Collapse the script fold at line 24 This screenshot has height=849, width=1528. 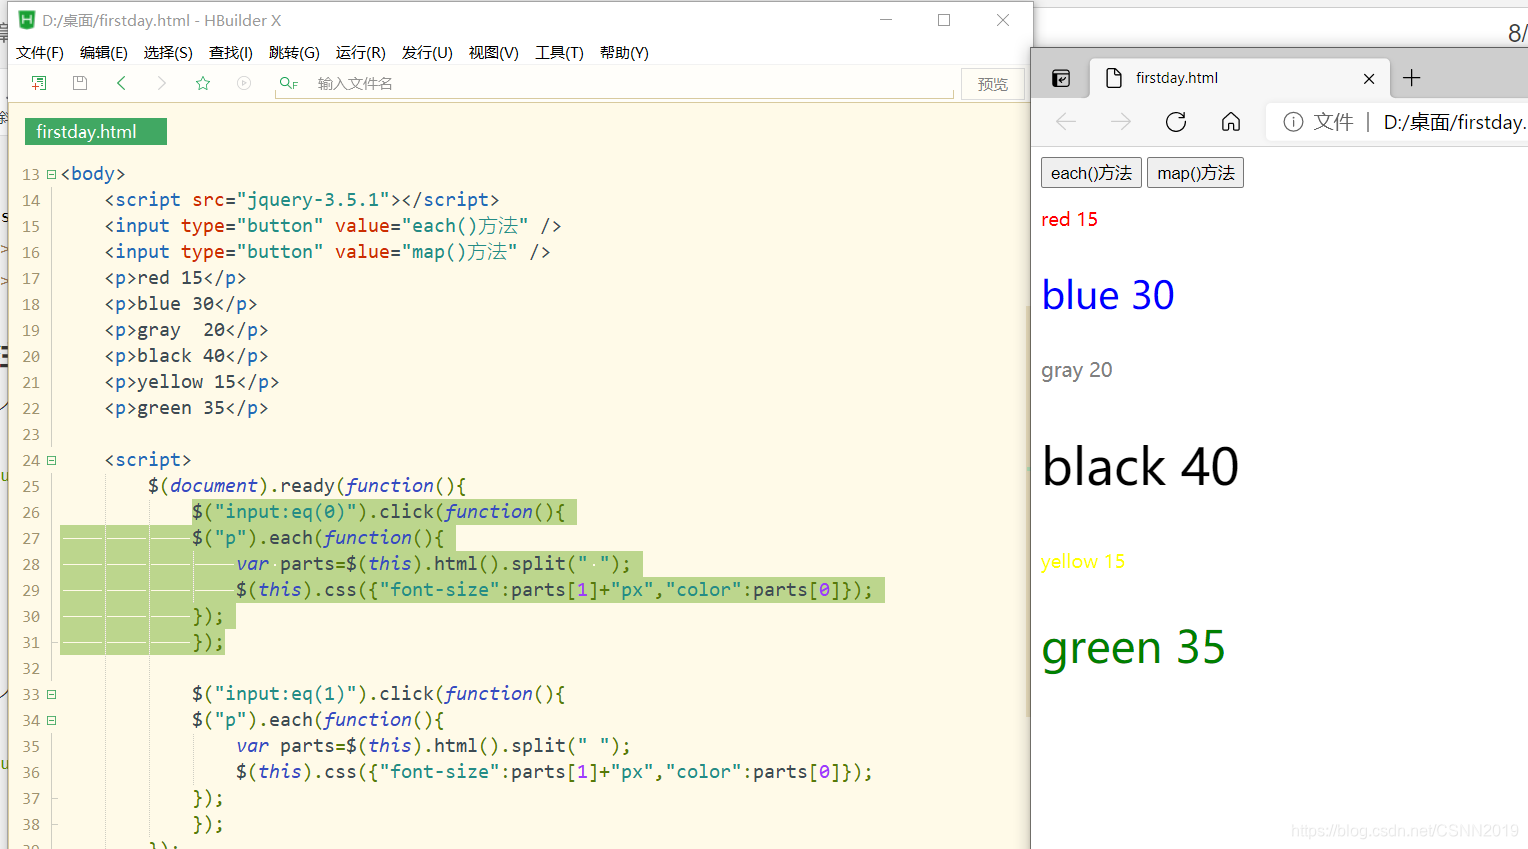51,460
